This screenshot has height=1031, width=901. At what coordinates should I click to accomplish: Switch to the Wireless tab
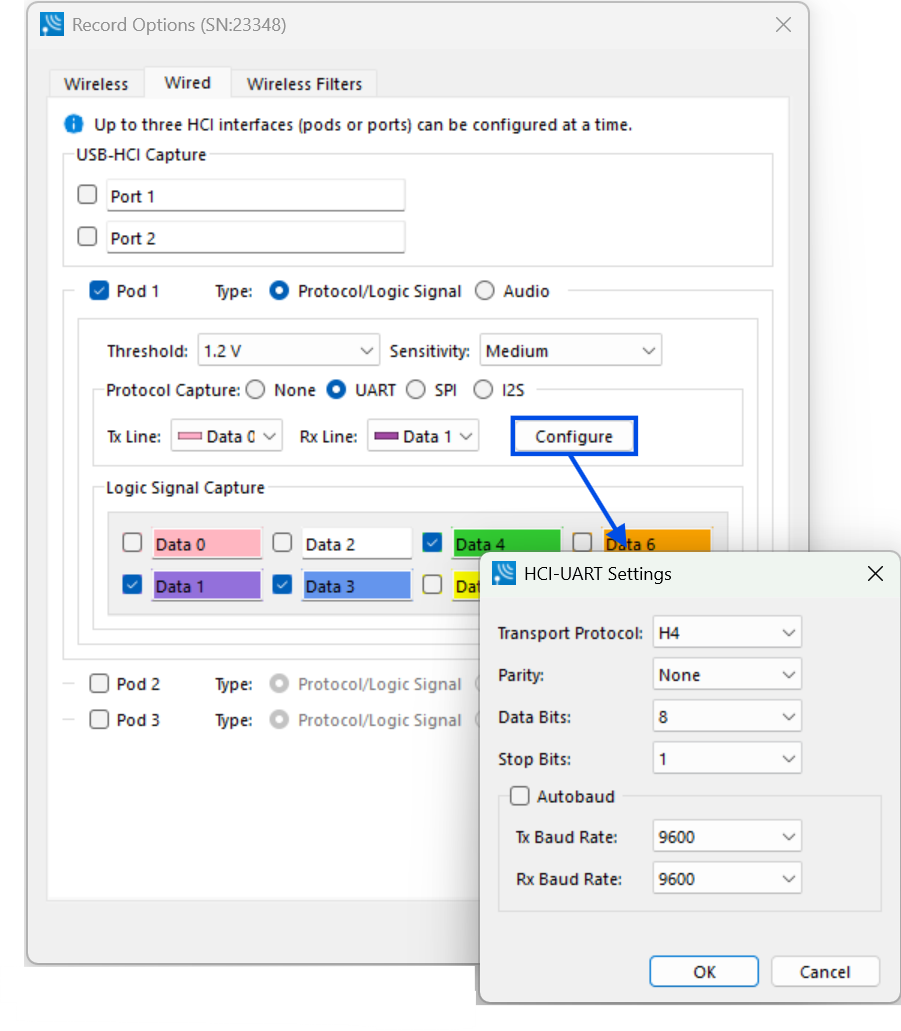pyautogui.click(x=96, y=84)
